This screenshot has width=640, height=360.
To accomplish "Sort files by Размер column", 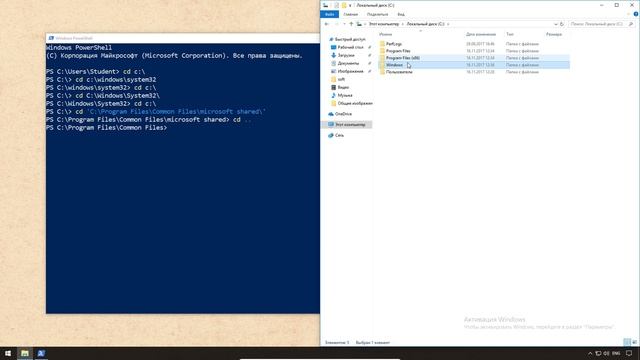I will click(x=554, y=34).
